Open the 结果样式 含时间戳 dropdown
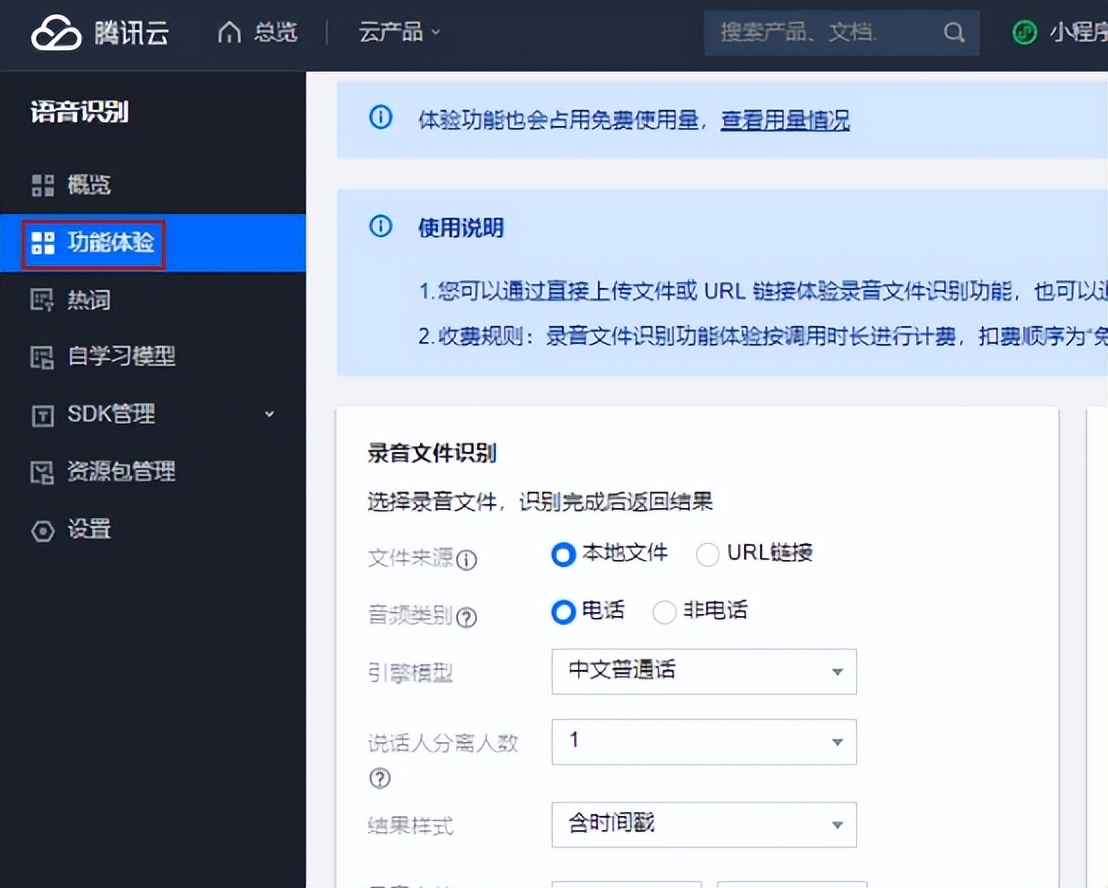The image size is (1108, 888). pyautogui.click(x=703, y=824)
